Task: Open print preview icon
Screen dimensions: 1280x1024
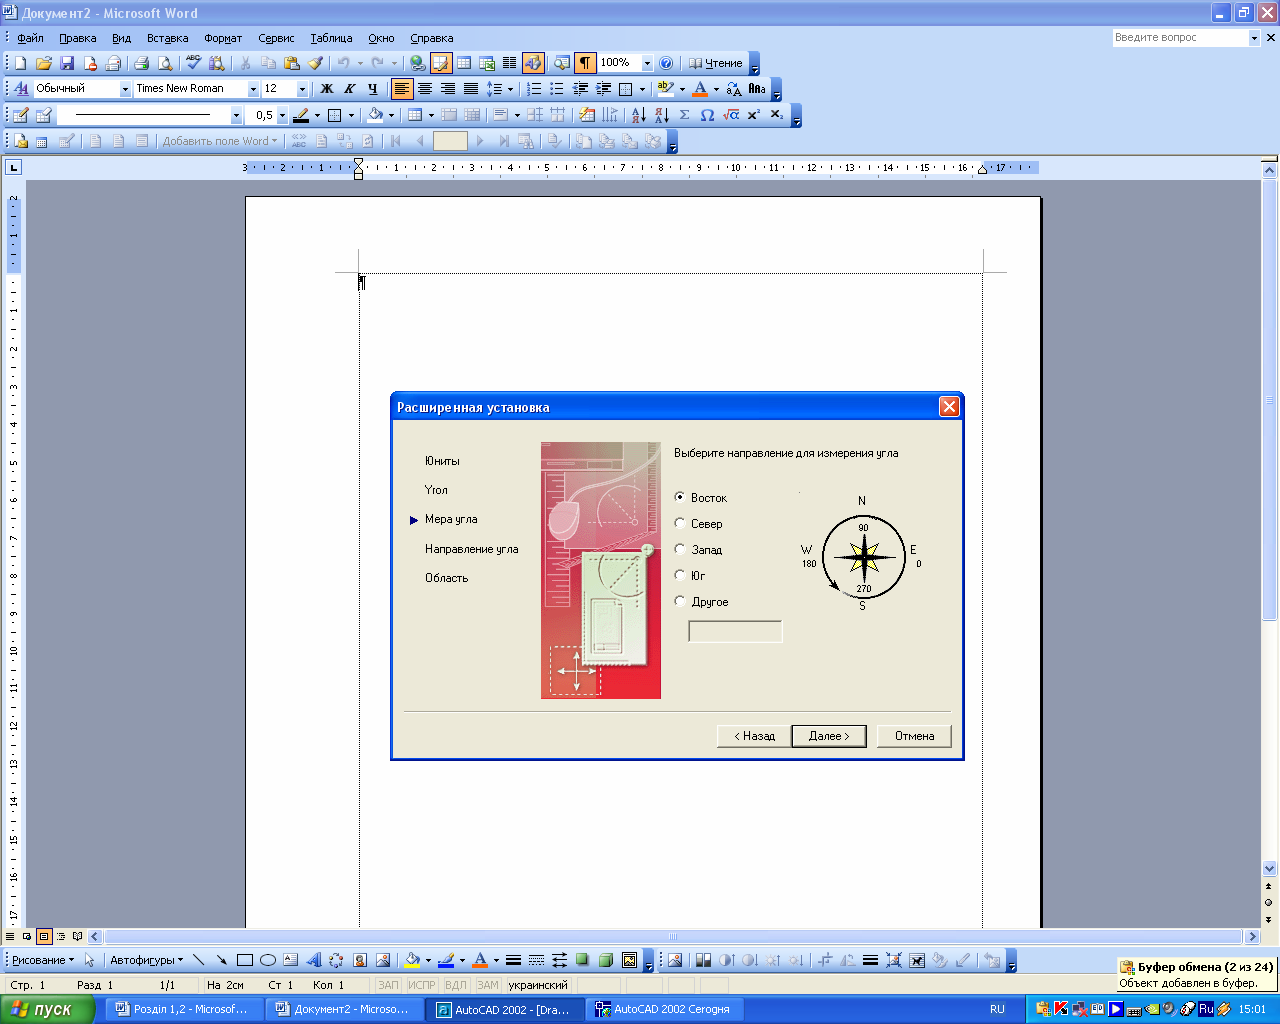Action: pos(164,63)
